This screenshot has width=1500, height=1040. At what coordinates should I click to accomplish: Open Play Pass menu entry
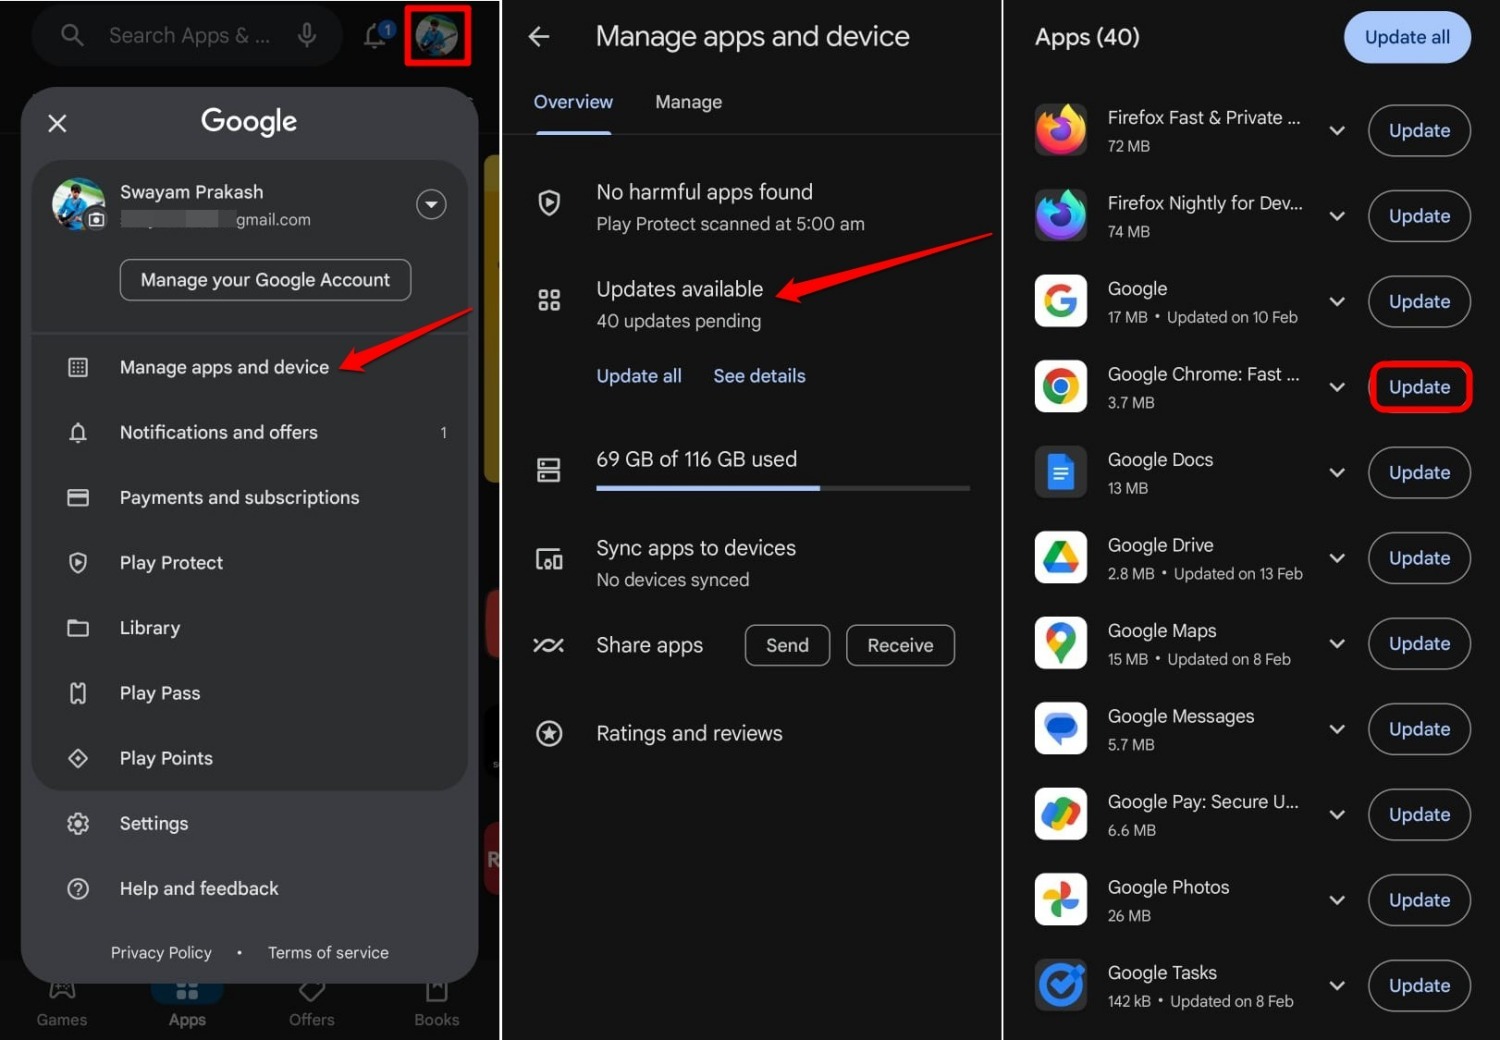coord(250,692)
